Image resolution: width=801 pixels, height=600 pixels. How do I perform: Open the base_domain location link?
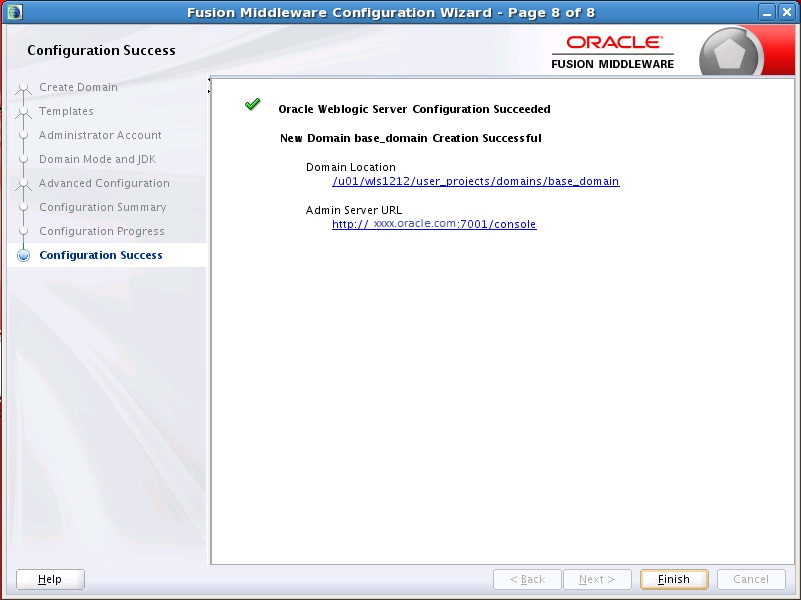[x=476, y=181]
